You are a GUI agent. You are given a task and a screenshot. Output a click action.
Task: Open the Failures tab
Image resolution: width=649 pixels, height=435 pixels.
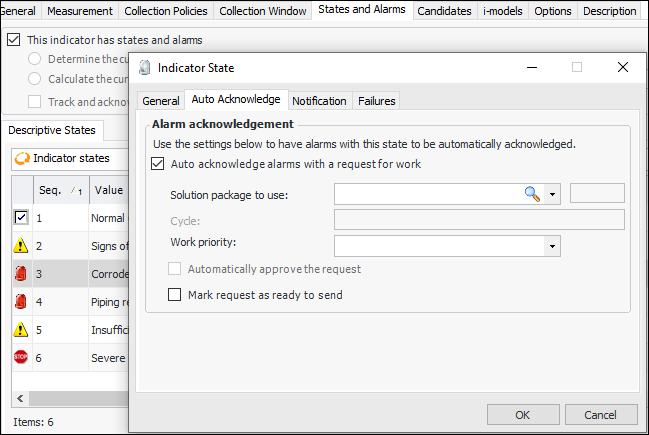[376, 101]
